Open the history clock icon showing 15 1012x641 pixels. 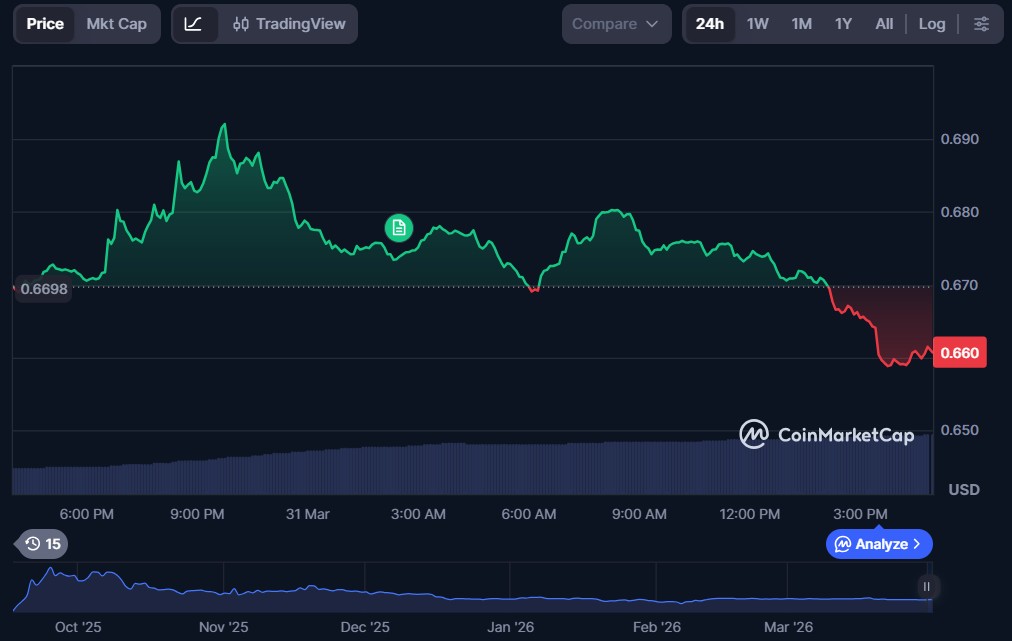point(43,544)
